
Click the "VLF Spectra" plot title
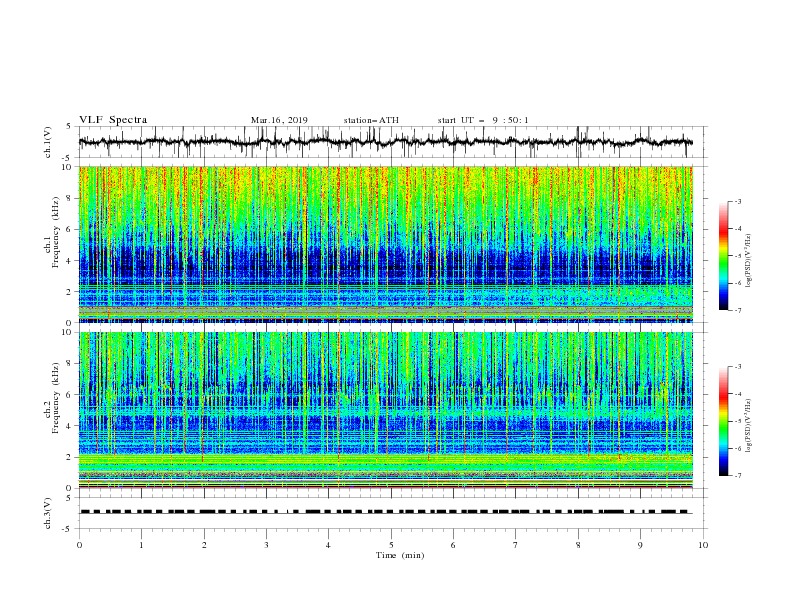click(x=113, y=120)
